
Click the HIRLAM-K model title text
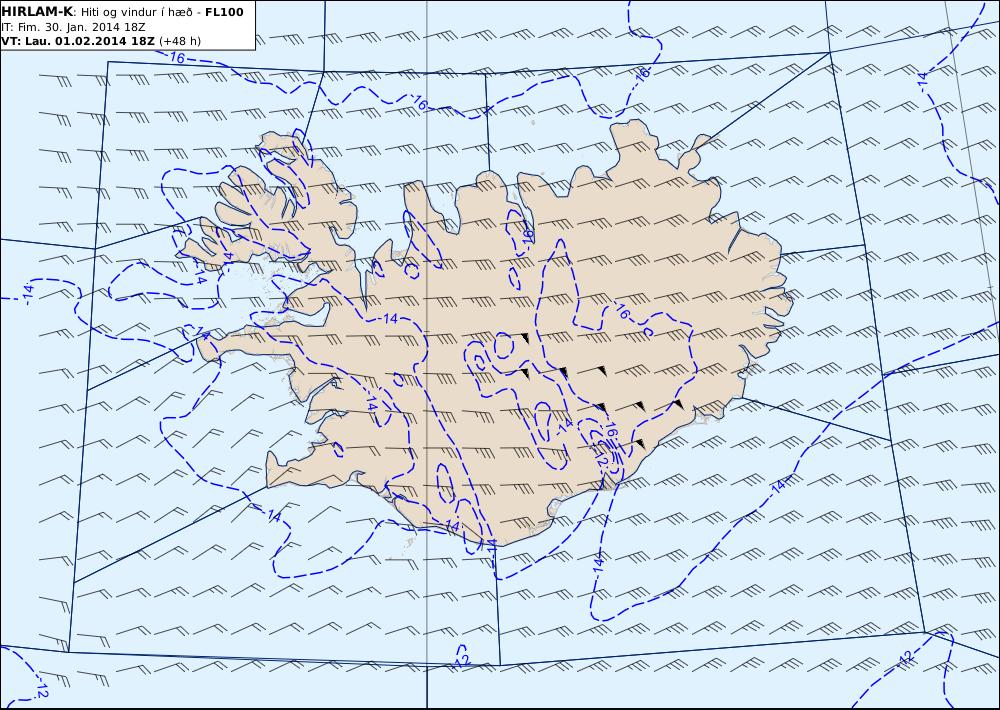coord(38,12)
